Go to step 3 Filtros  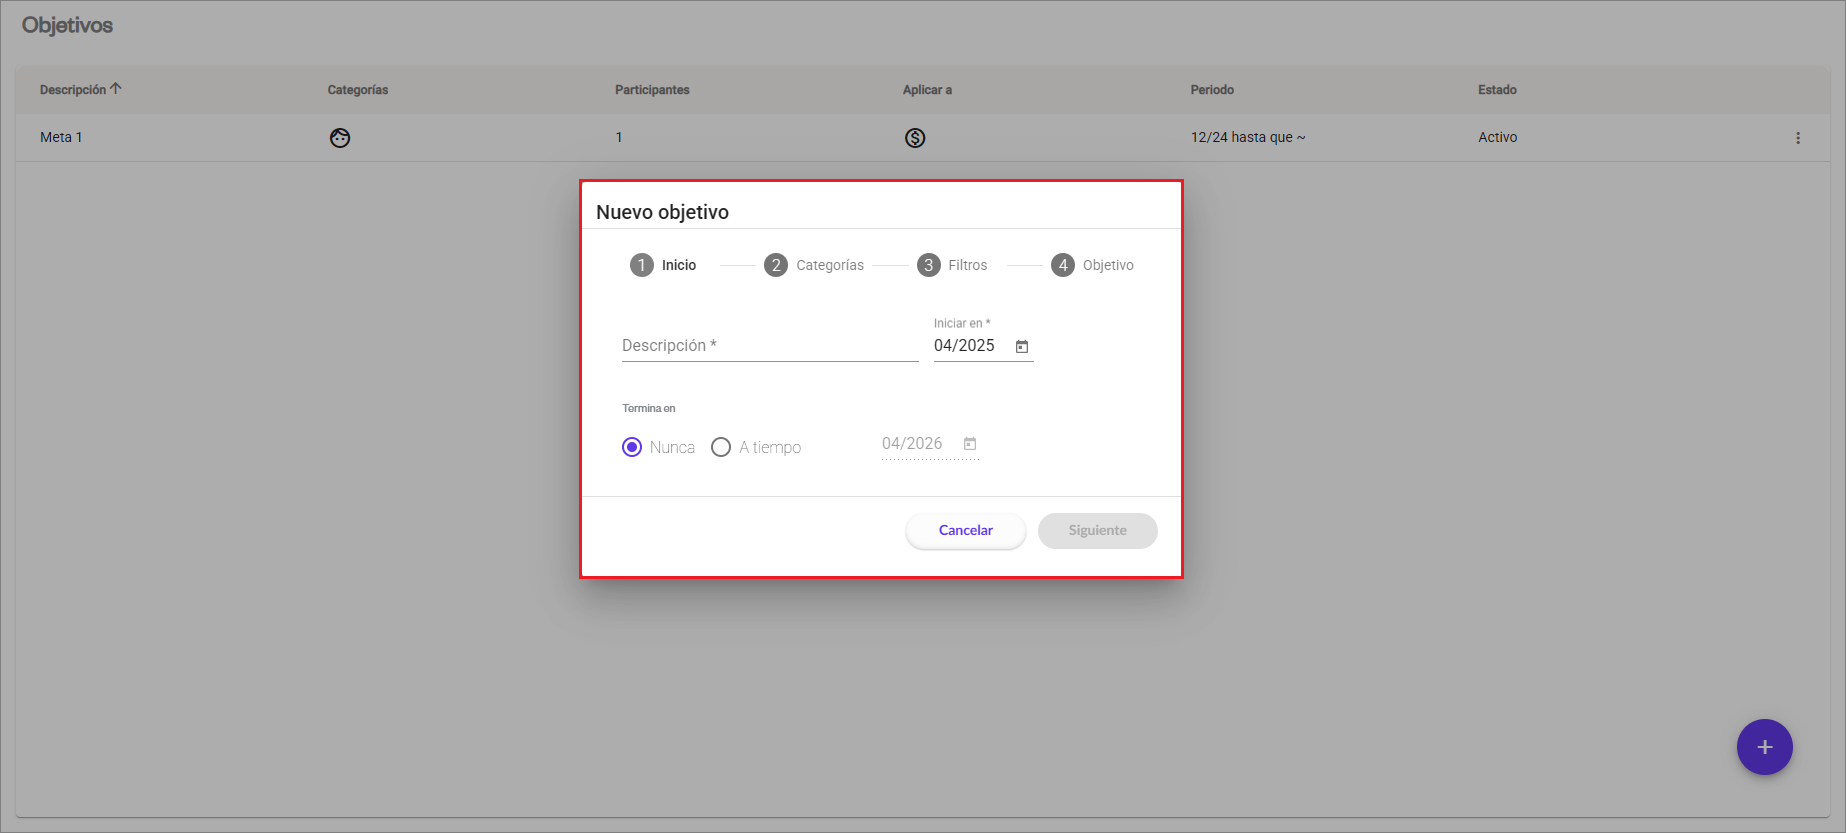pos(952,265)
